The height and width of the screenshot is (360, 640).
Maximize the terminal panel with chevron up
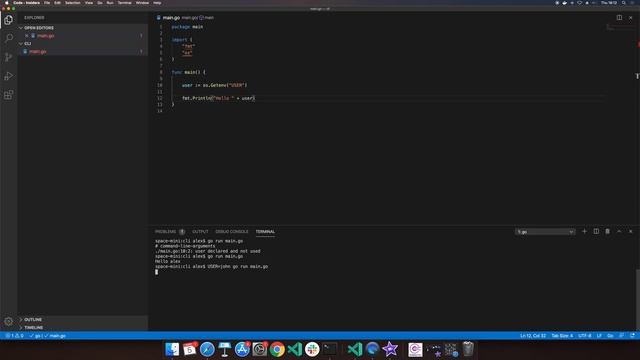619,231
